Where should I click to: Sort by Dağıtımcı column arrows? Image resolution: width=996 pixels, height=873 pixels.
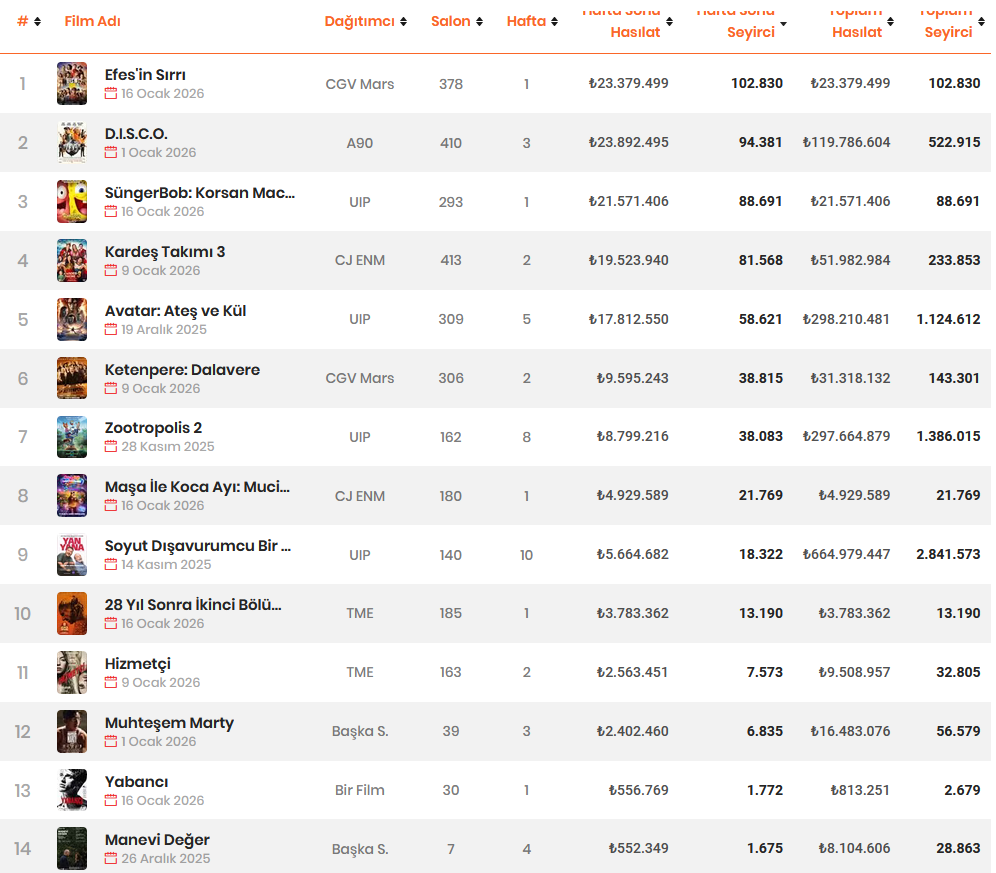point(403,22)
